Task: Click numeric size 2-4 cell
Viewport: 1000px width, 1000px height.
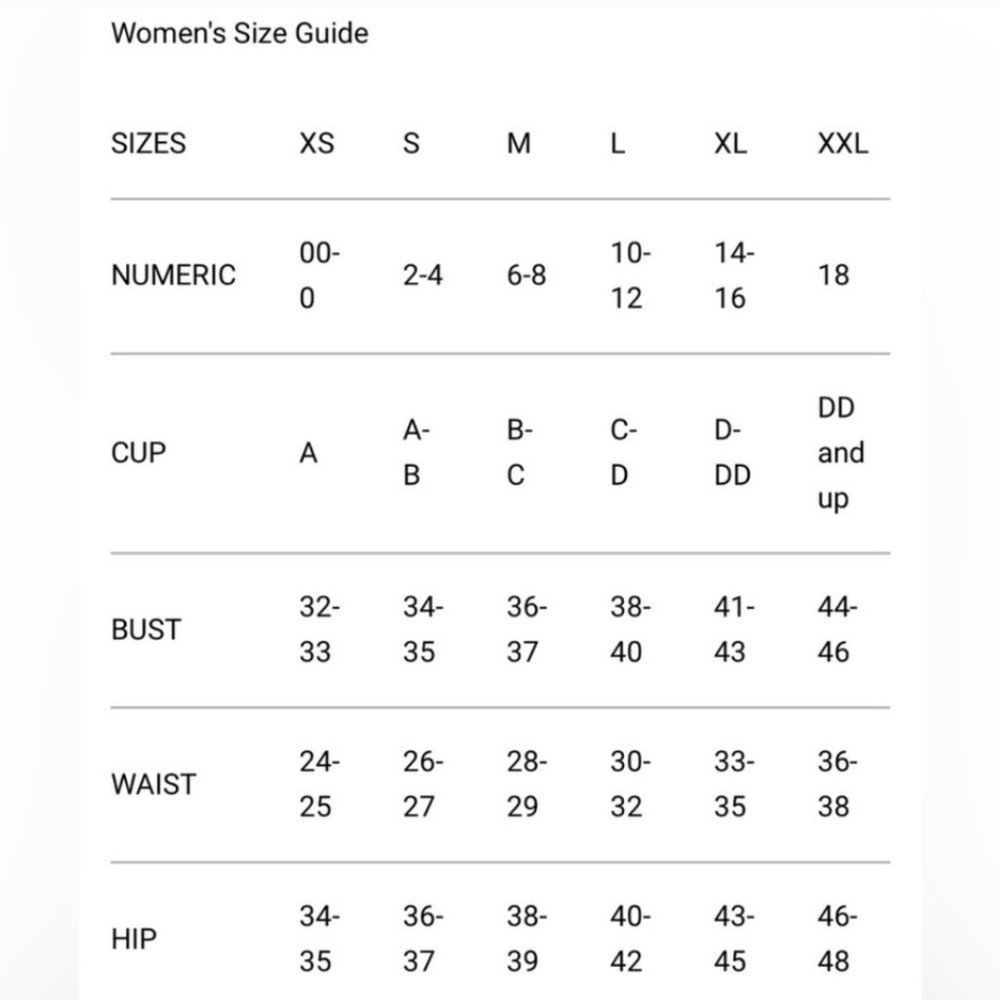Action: click(x=423, y=276)
